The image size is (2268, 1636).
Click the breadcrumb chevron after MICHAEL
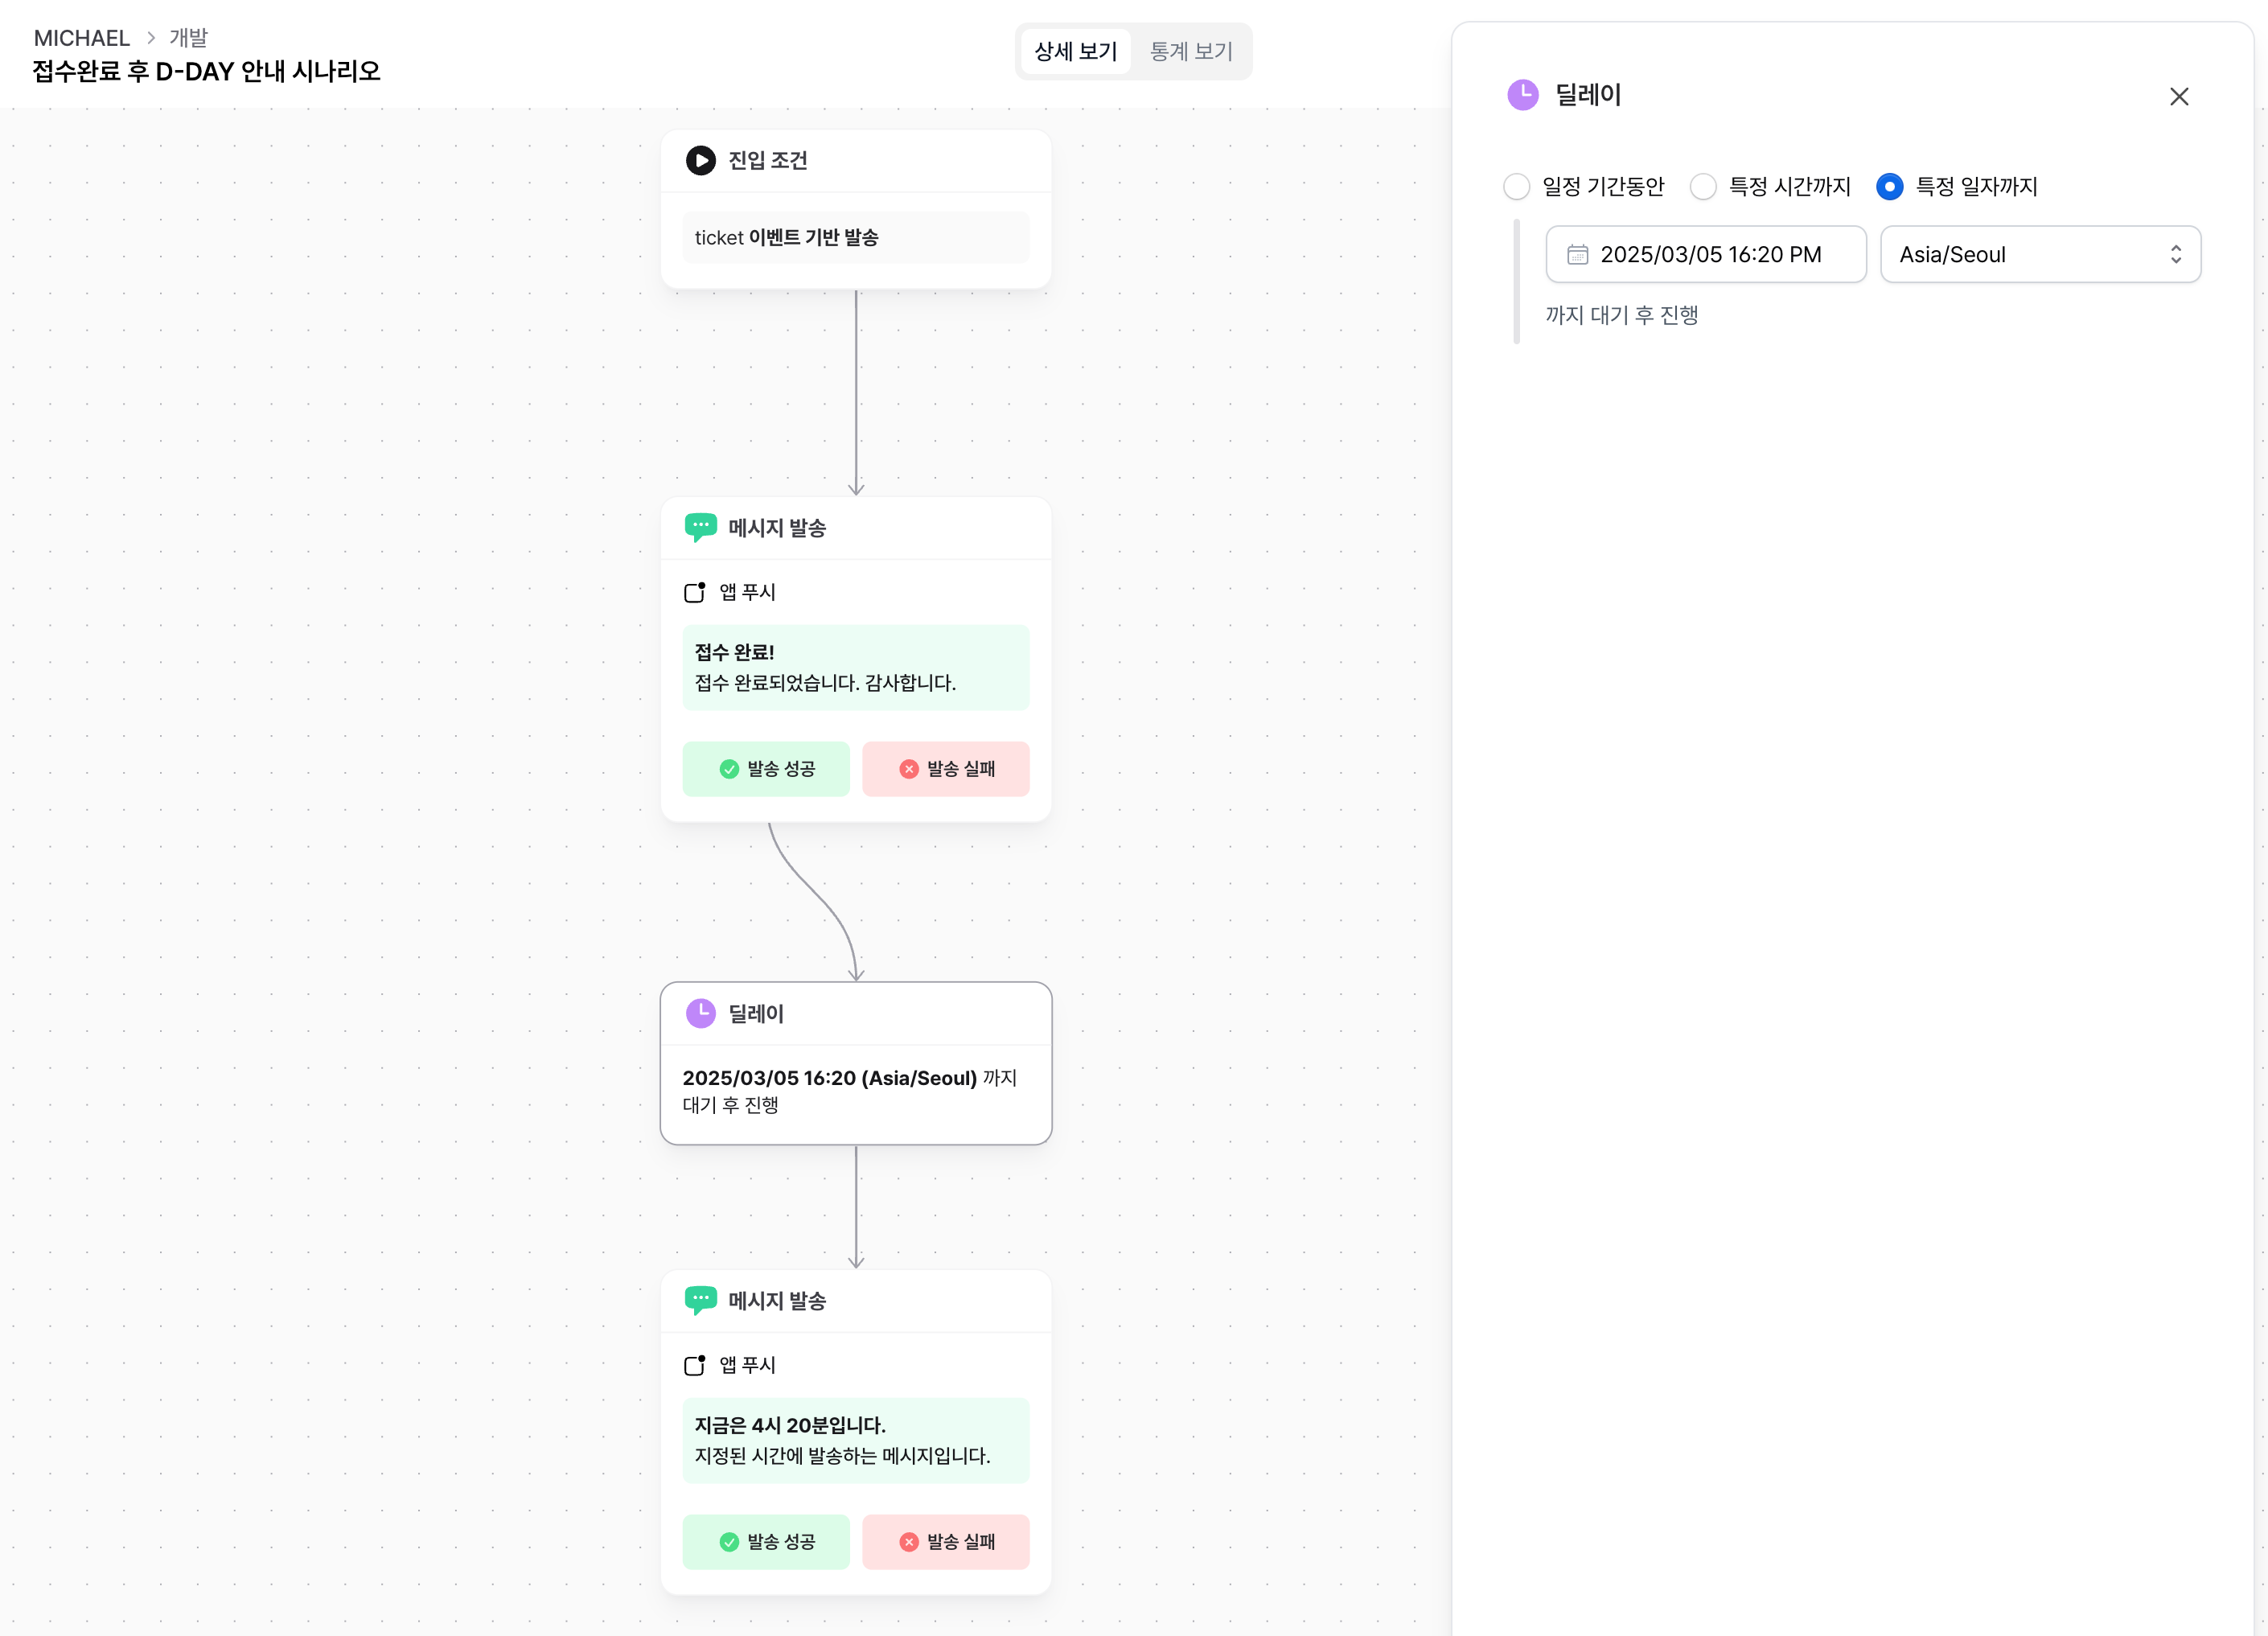(151, 38)
